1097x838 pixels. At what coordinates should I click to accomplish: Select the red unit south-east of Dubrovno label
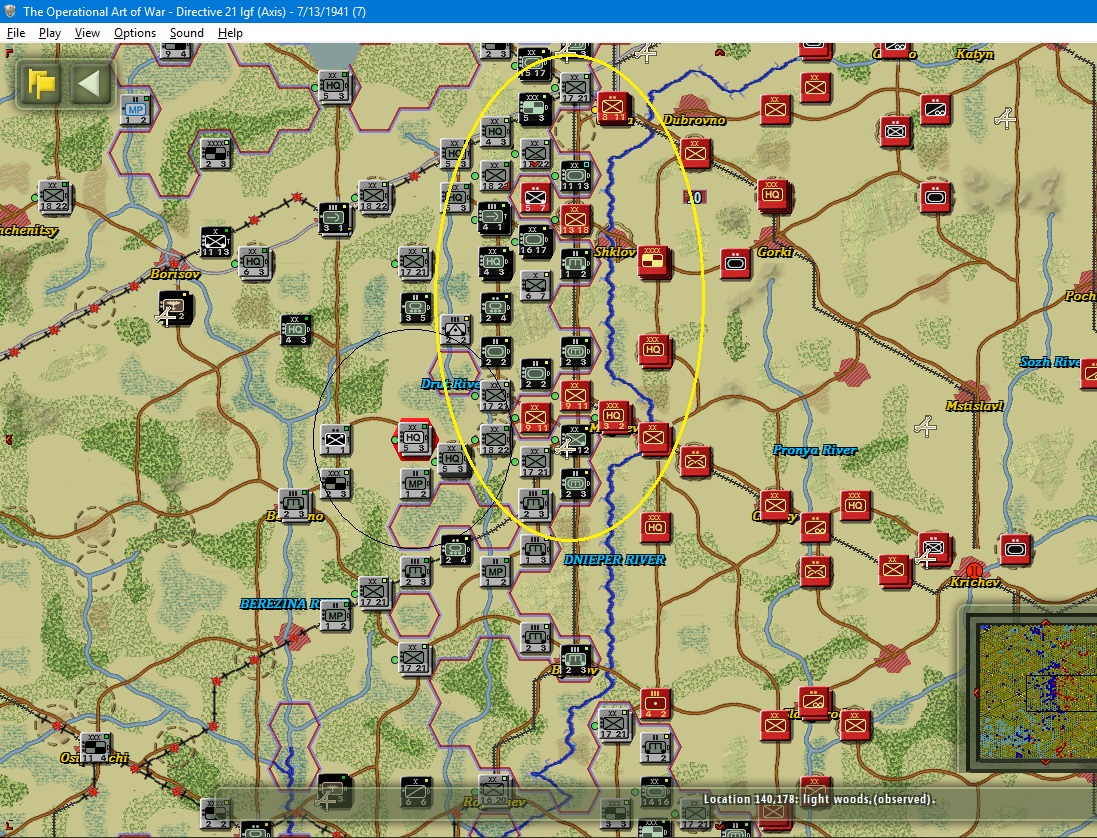(x=695, y=153)
